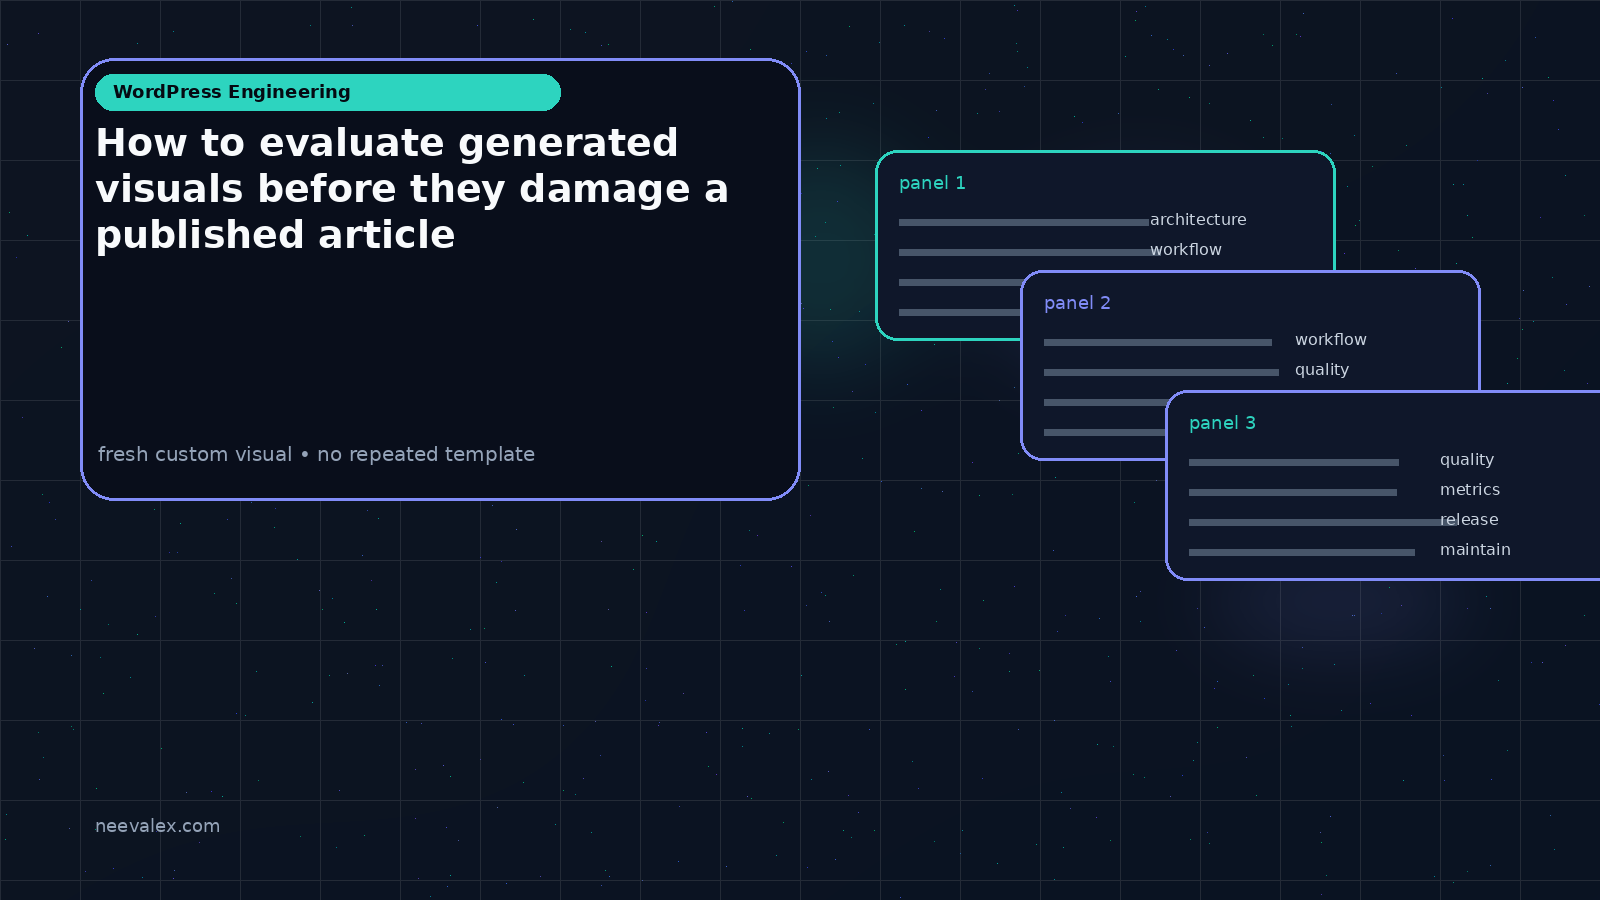Click the 'panel 3' title

(x=1222, y=423)
